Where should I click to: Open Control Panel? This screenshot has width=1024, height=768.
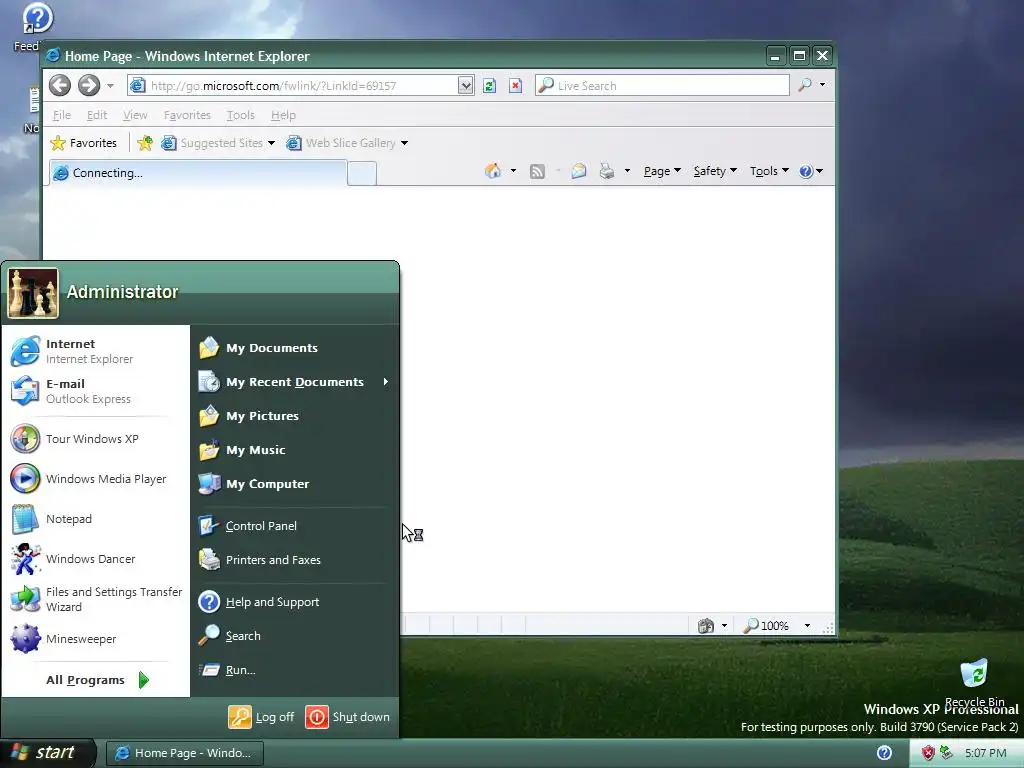click(x=295, y=526)
